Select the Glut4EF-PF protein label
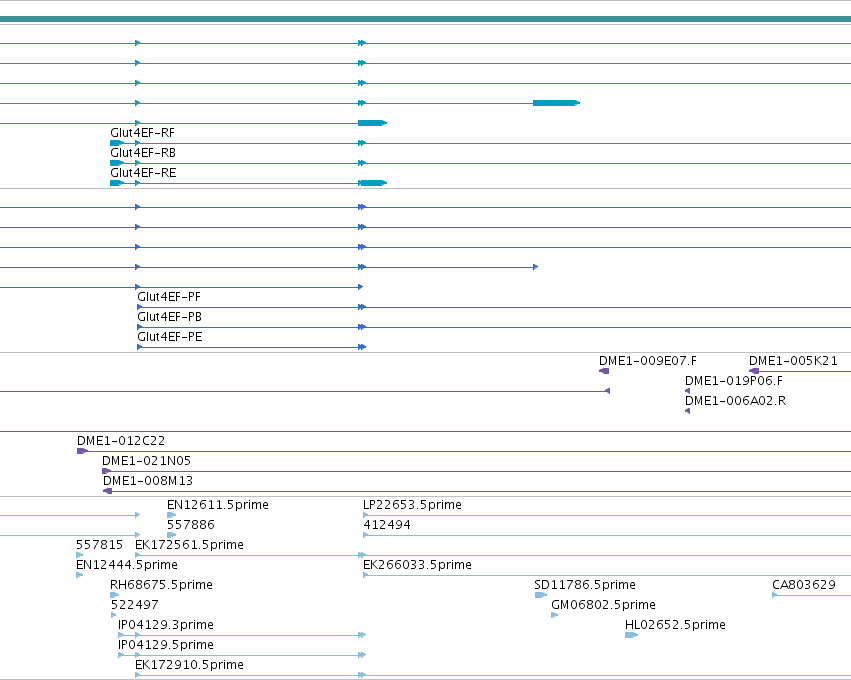 (169, 297)
